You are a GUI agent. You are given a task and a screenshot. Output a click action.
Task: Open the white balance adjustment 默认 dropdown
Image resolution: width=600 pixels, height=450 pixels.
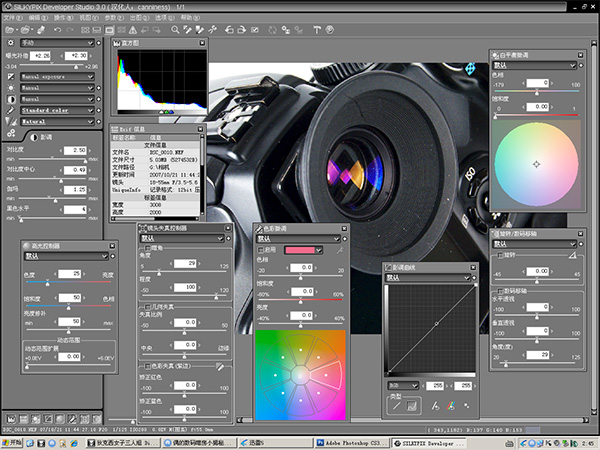[x=534, y=65]
